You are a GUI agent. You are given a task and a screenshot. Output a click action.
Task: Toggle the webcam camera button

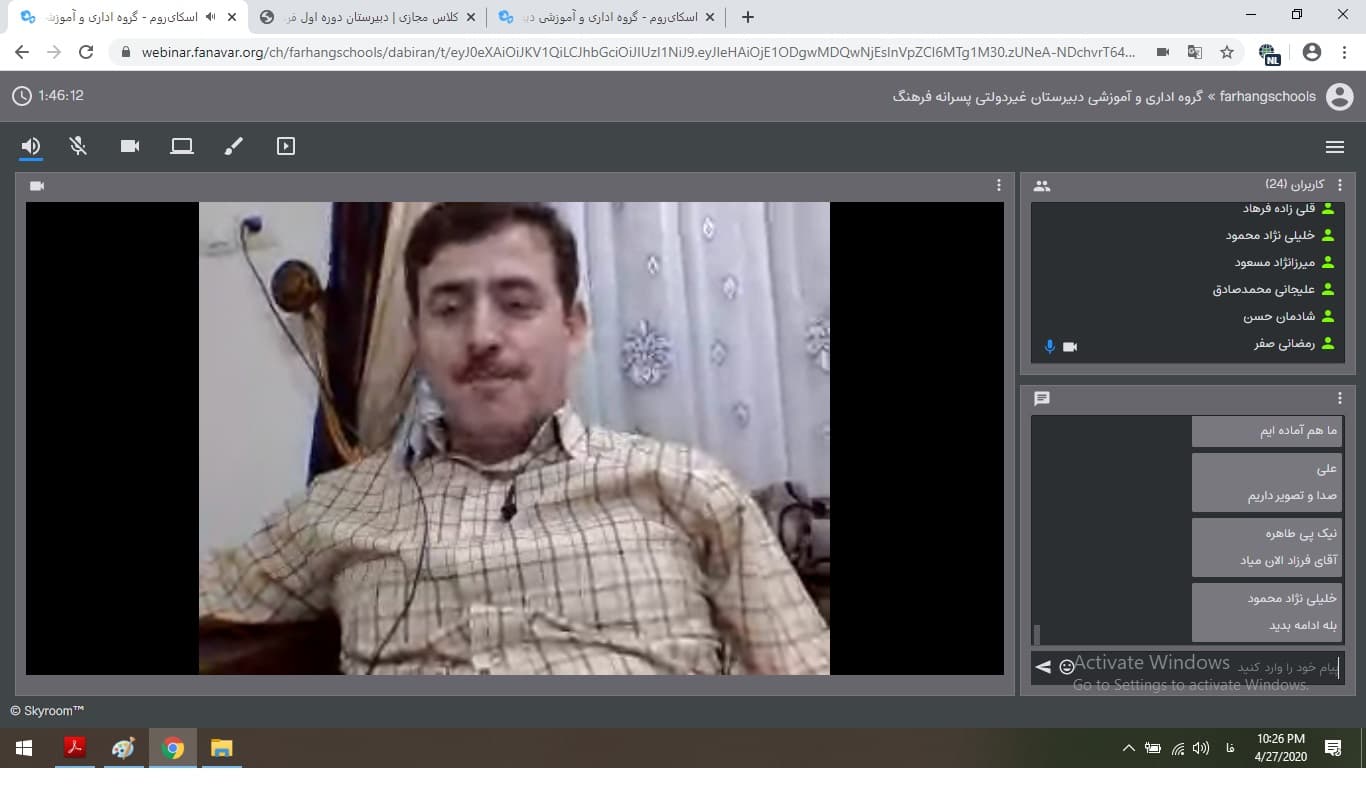coord(130,146)
